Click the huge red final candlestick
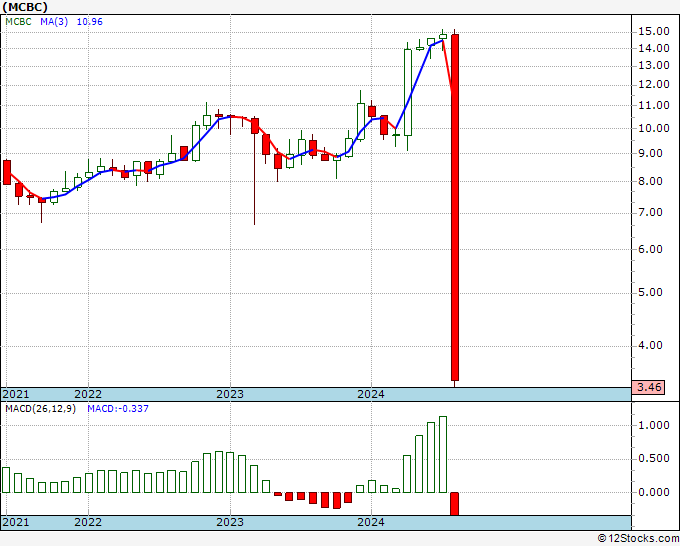Image resolution: width=680 pixels, height=546 pixels. [455, 207]
